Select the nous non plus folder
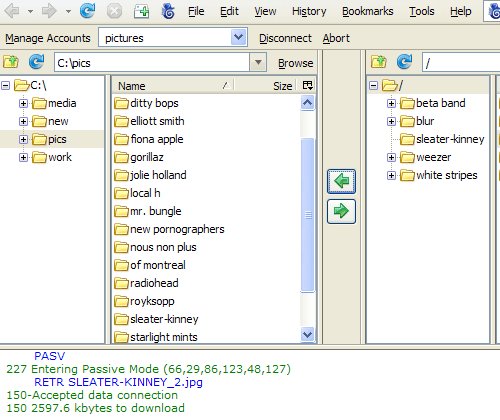This screenshot has width=500, height=420. pyautogui.click(x=155, y=247)
